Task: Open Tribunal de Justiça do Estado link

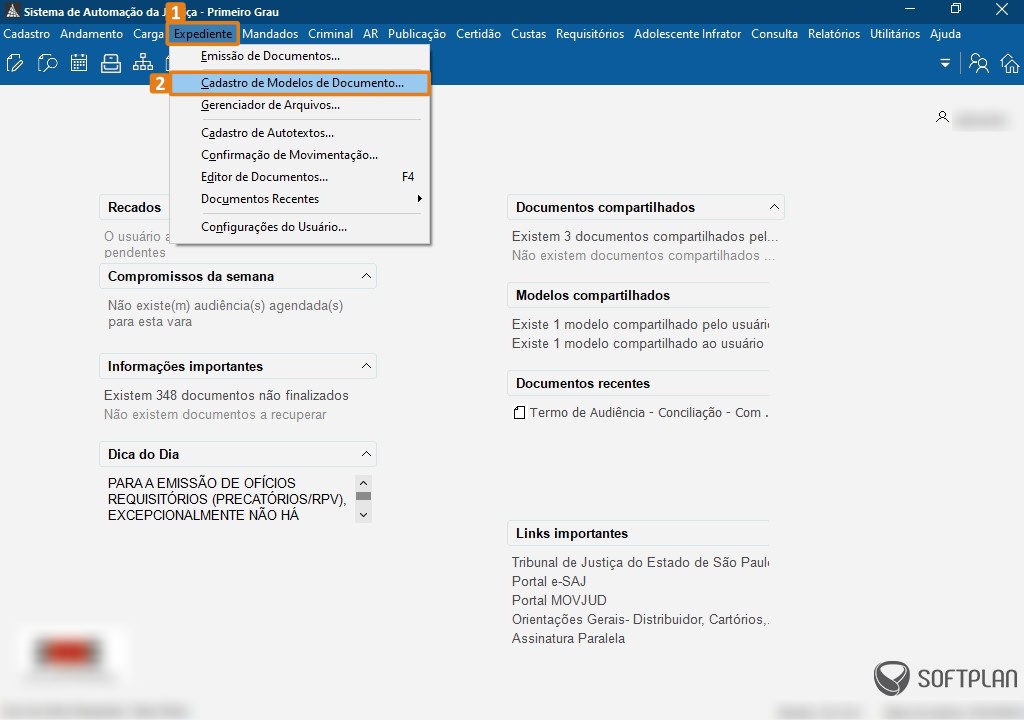Action: coord(640,563)
